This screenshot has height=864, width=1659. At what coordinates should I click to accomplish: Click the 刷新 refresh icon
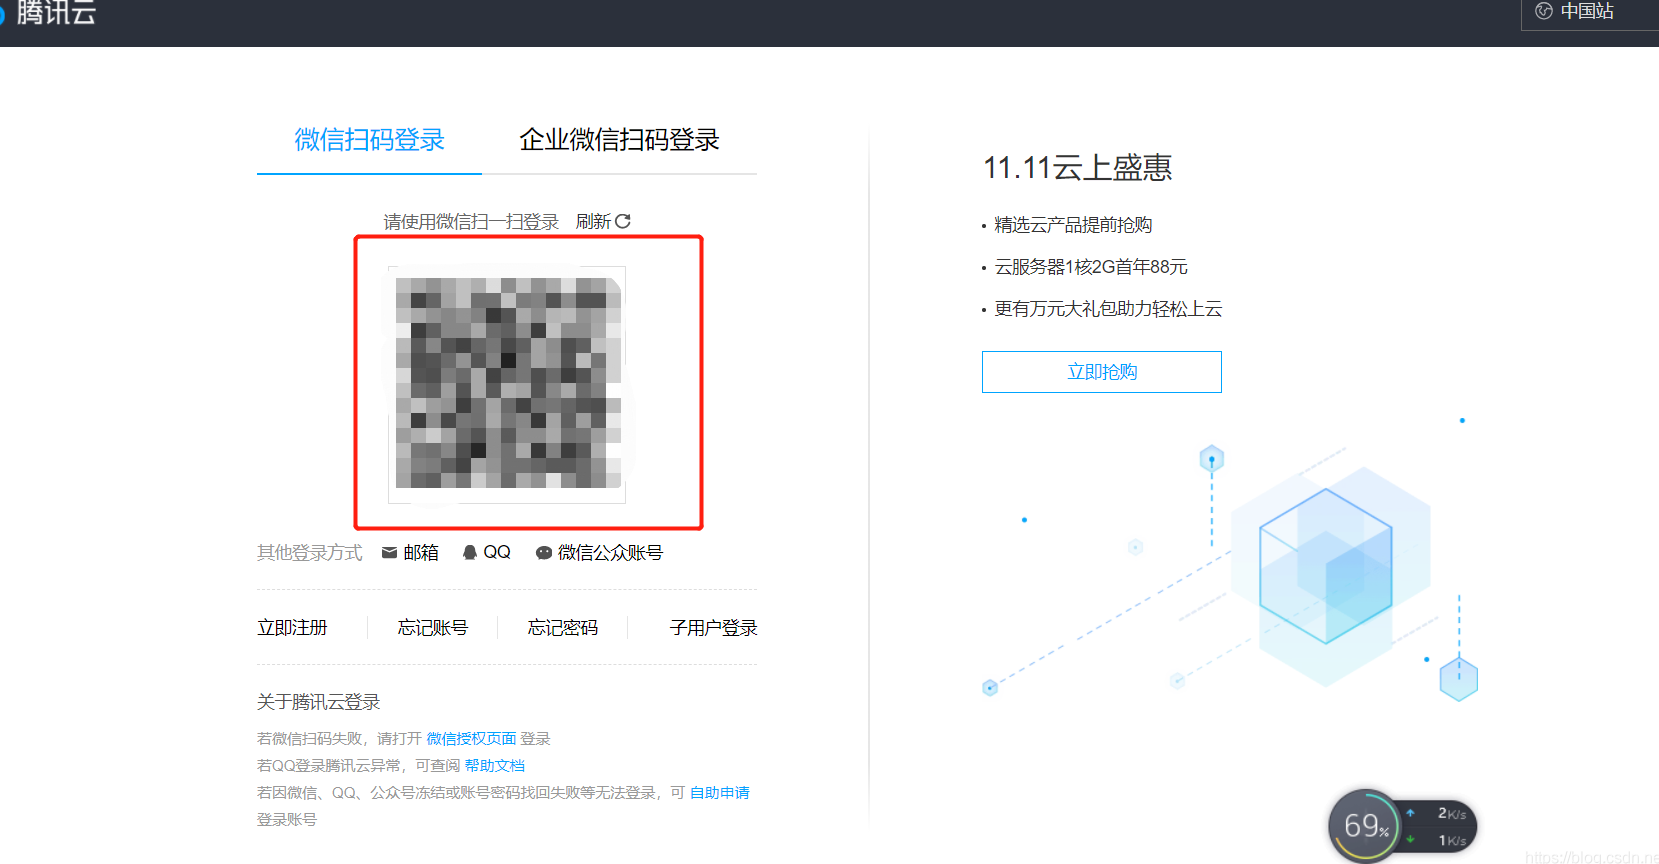[x=623, y=221]
